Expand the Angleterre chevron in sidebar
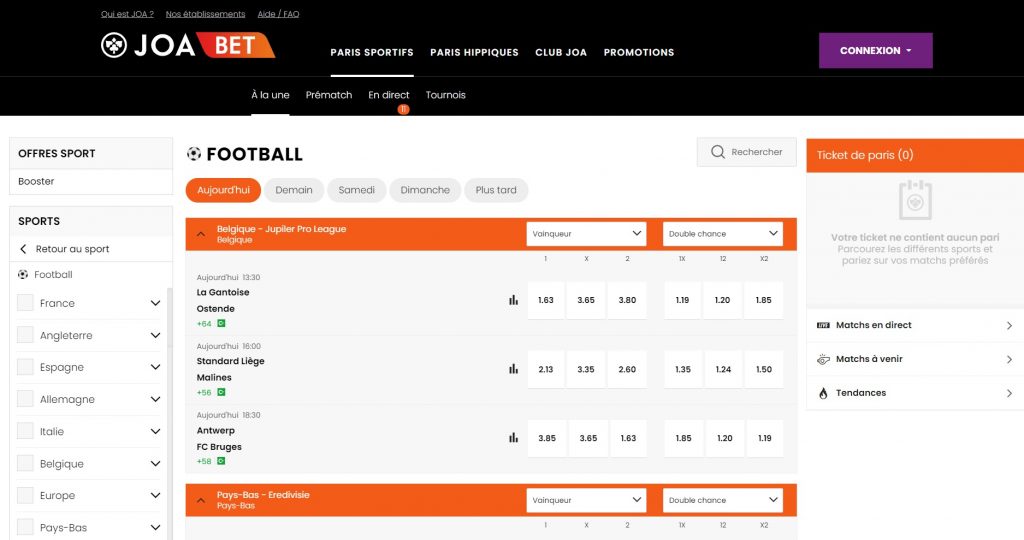The image size is (1024, 540). (x=155, y=336)
